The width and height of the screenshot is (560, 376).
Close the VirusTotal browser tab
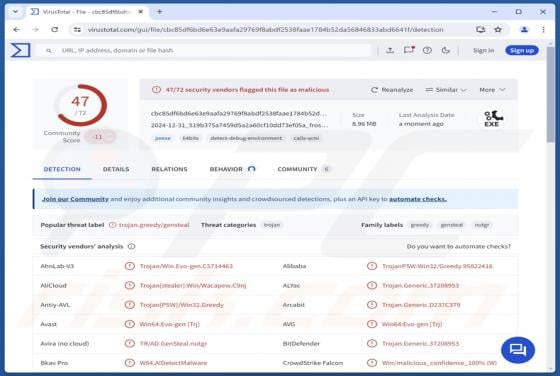[x=141, y=12]
